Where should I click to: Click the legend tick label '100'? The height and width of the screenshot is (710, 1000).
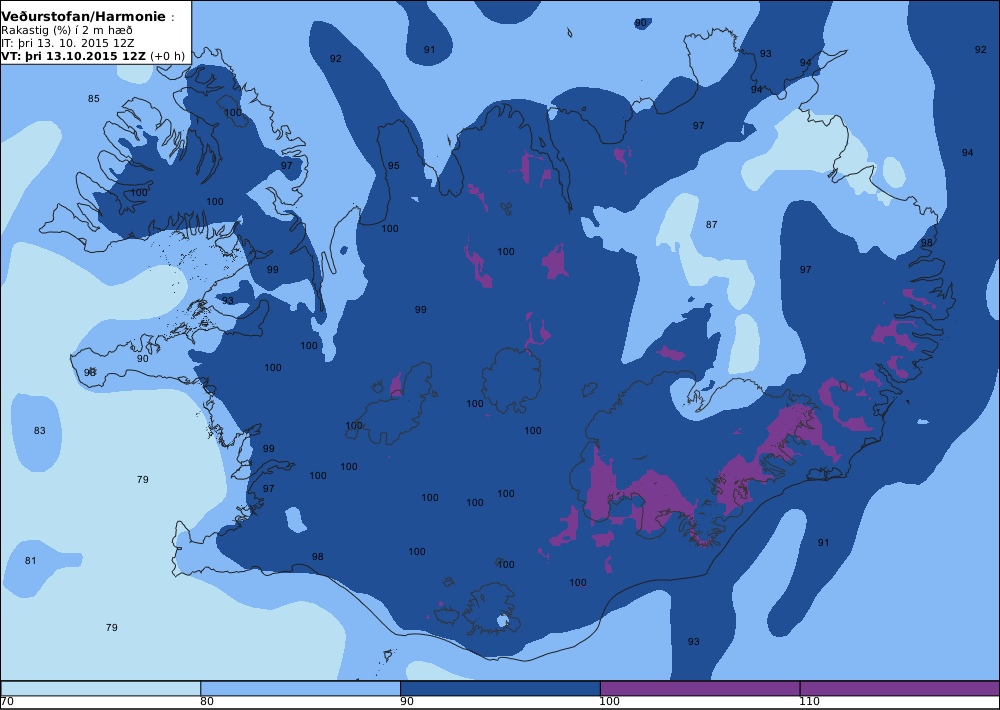point(610,702)
